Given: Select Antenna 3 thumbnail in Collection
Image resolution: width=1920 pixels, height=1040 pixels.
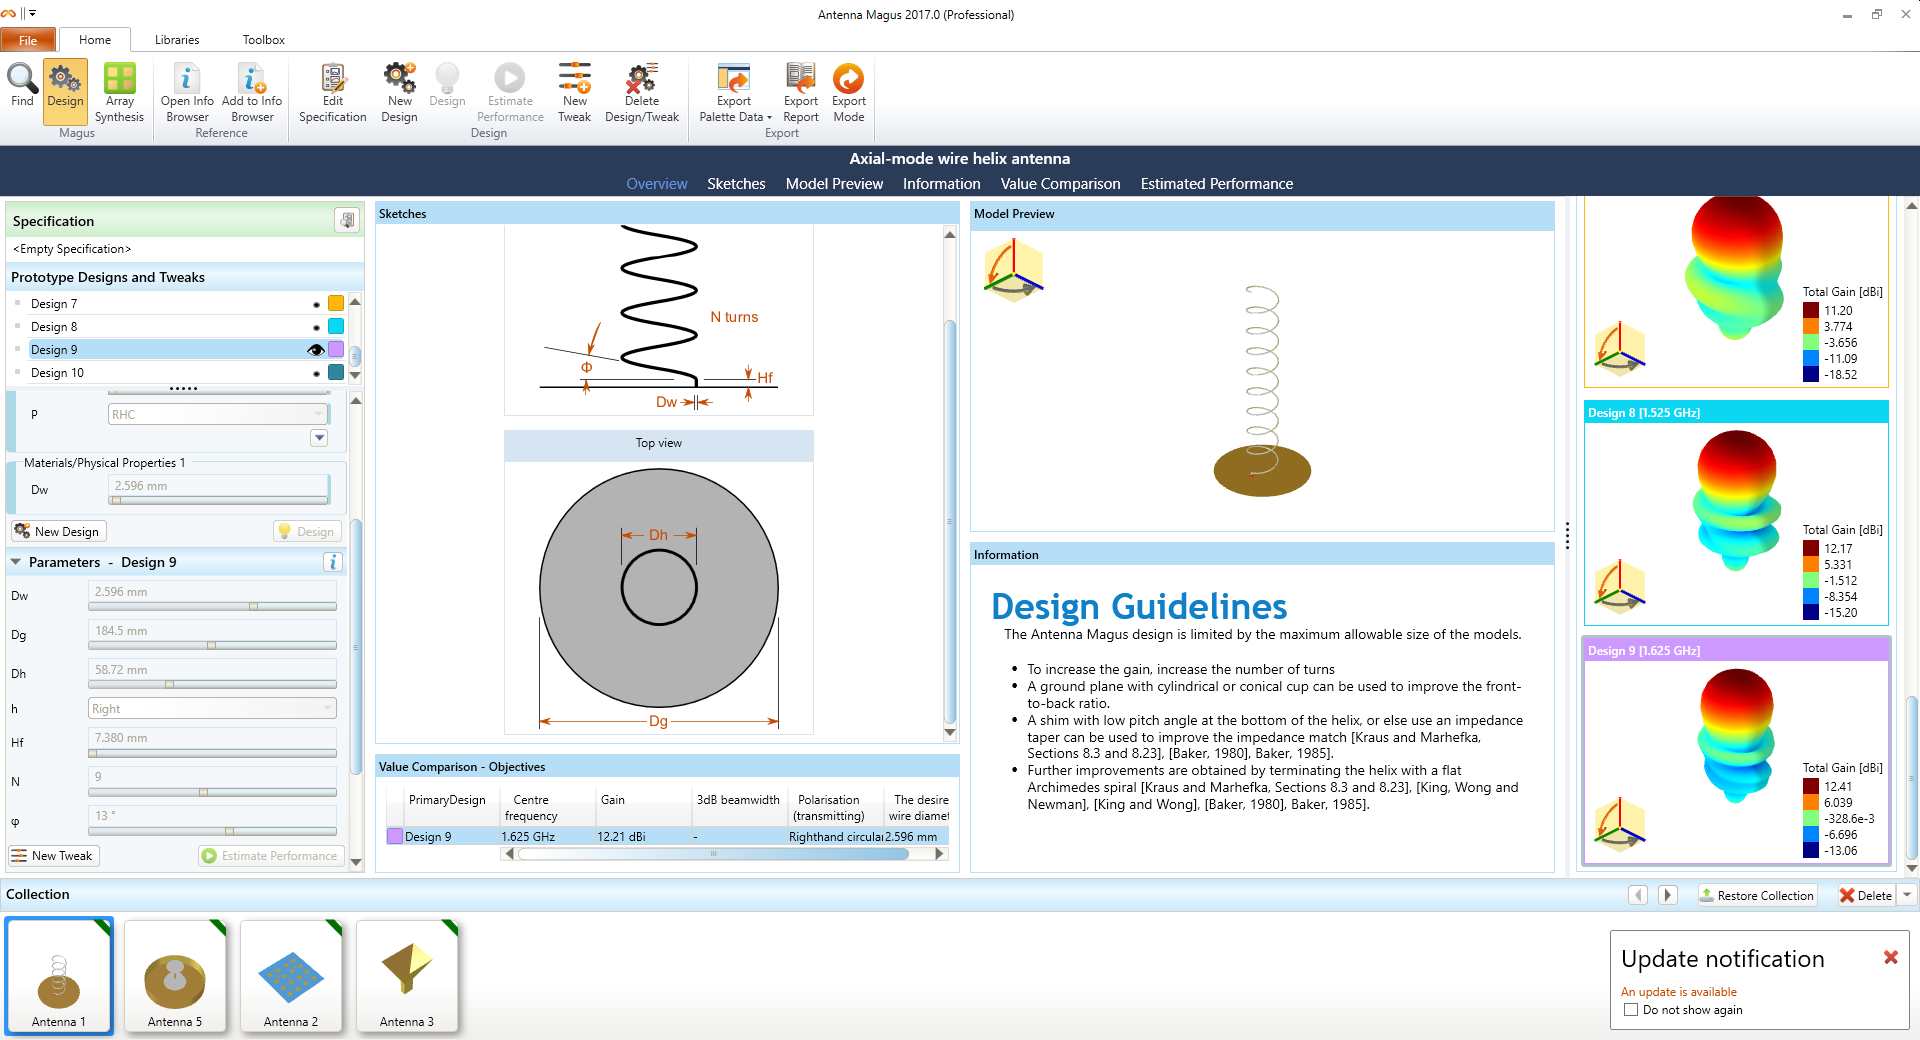Looking at the screenshot, I should pos(407,977).
